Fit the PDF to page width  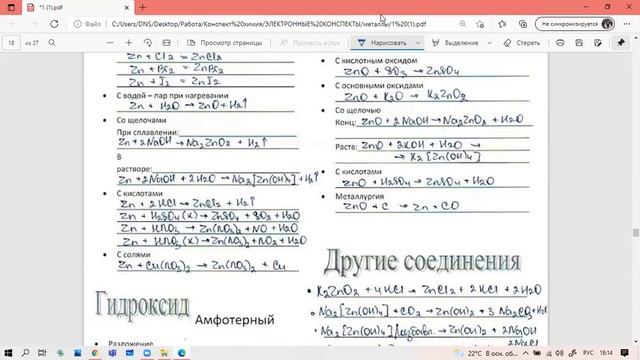tap(167, 42)
